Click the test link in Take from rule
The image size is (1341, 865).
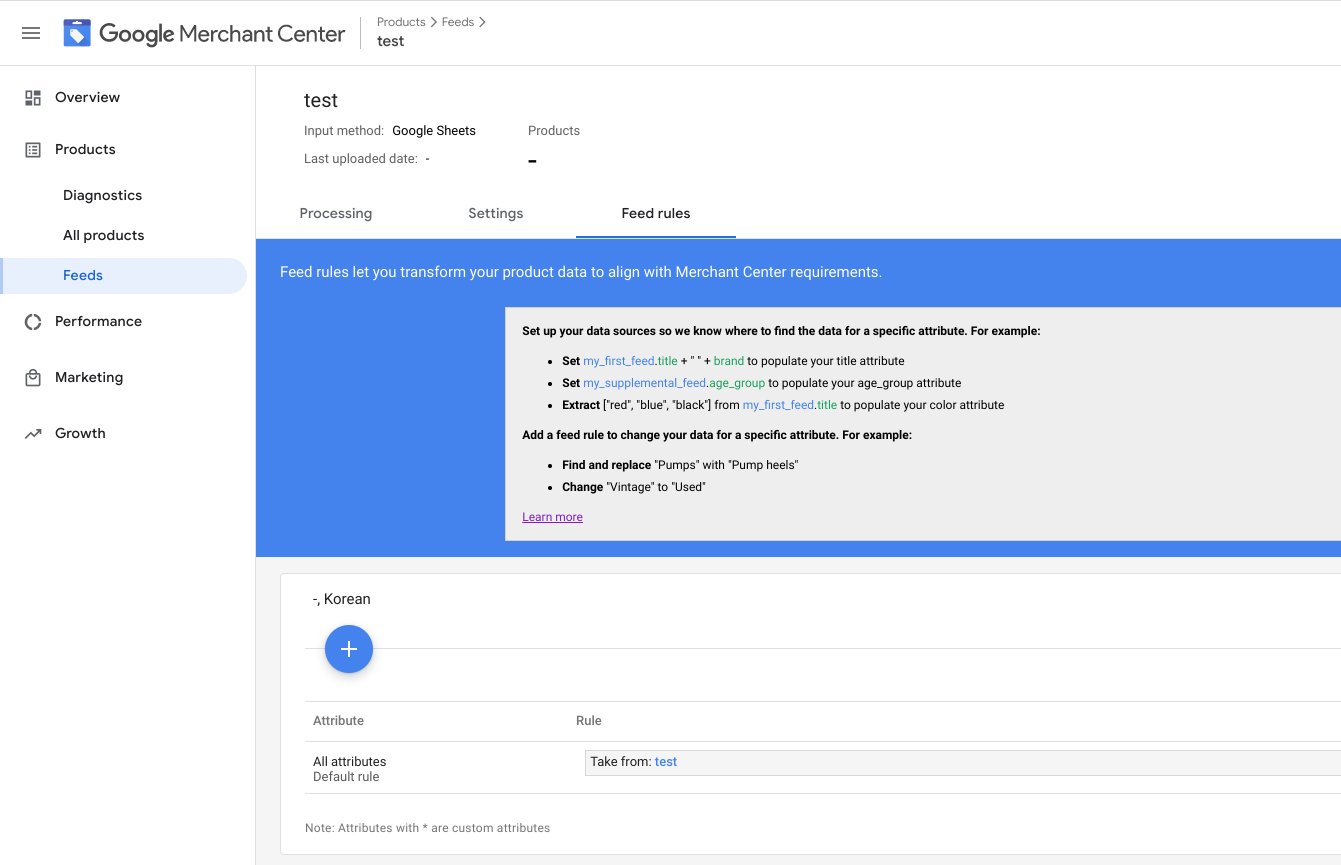point(666,762)
